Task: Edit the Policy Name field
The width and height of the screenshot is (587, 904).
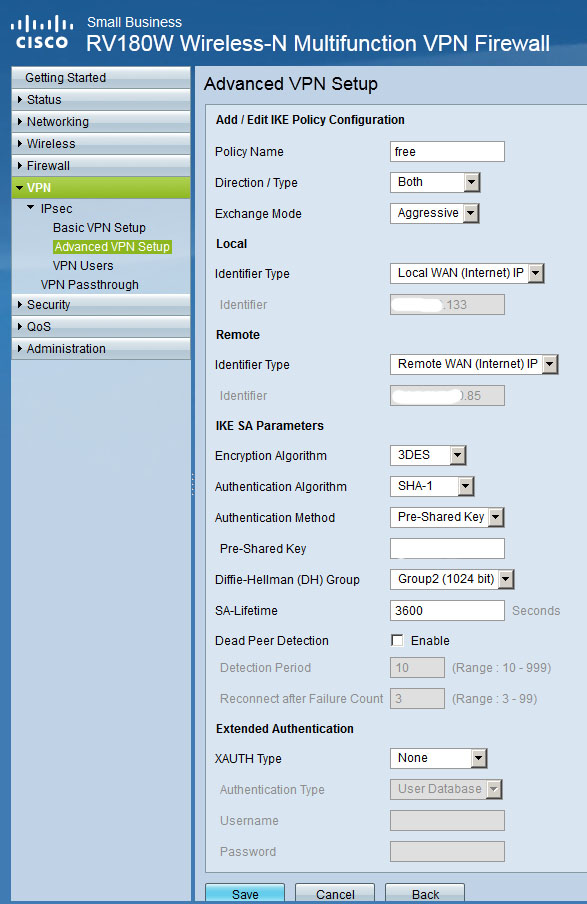Action: [447, 152]
